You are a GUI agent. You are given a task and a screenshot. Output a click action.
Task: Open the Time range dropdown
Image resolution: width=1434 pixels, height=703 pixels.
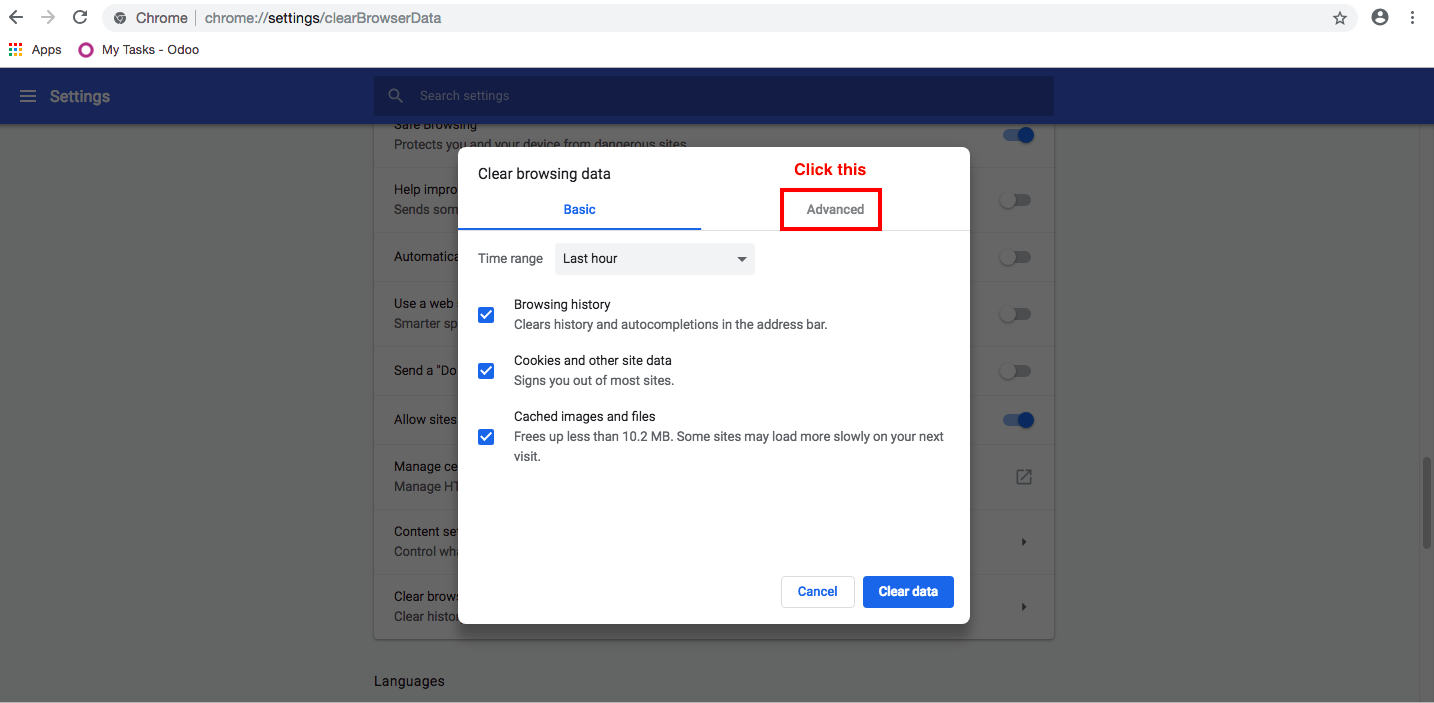pyautogui.click(x=655, y=258)
